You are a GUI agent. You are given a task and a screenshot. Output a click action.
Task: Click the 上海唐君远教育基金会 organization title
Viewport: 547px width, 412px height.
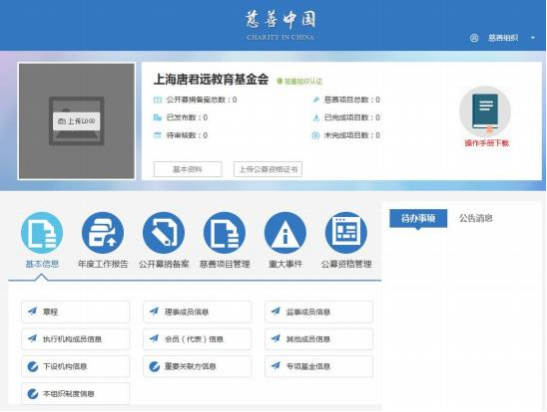211,80
